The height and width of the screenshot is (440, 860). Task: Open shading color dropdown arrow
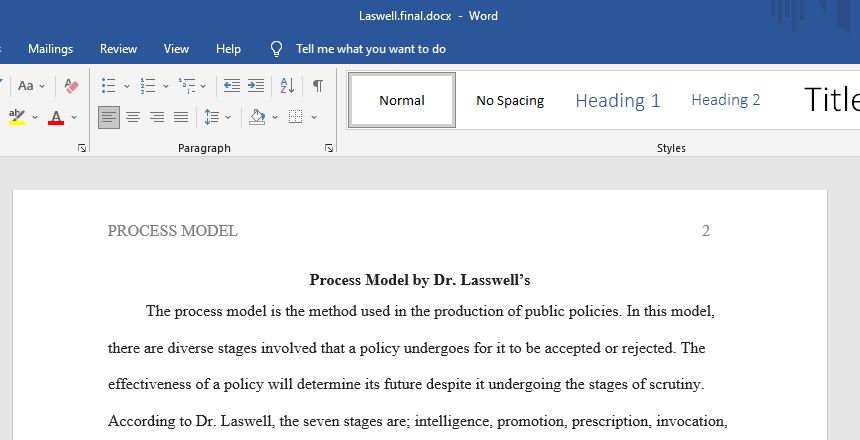click(x=275, y=117)
